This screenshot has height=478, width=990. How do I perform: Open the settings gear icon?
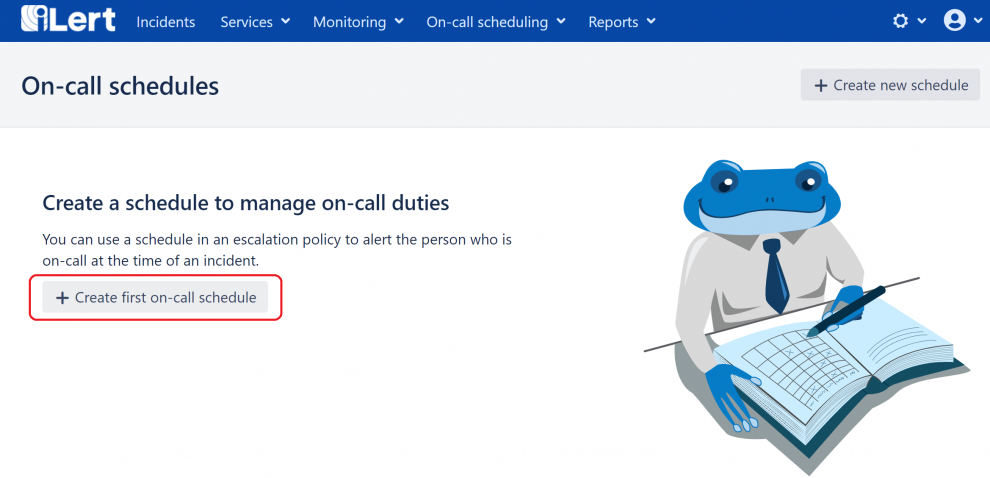coord(900,21)
